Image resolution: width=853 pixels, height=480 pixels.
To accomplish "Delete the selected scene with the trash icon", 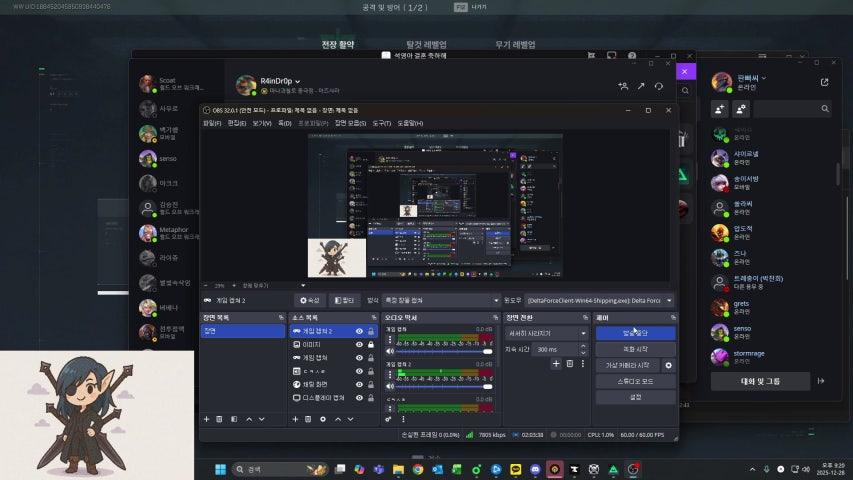I will [x=219, y=419].
